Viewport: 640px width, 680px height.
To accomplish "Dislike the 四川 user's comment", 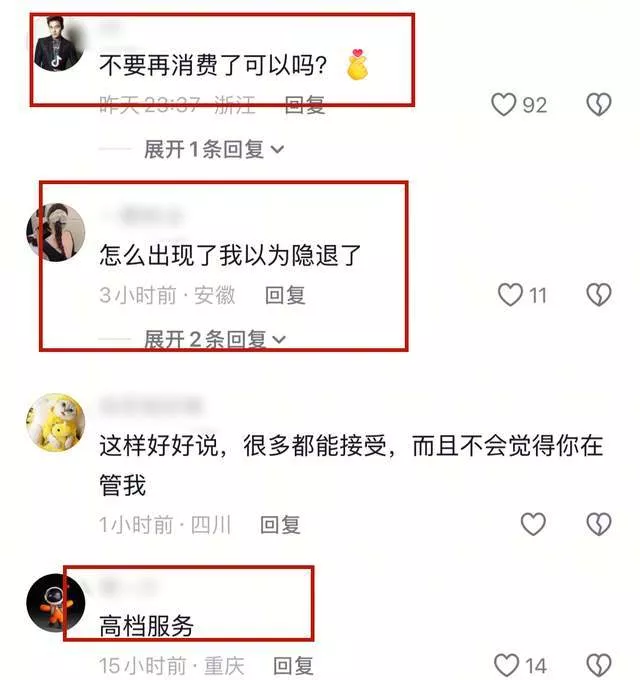I will point(599,524).
